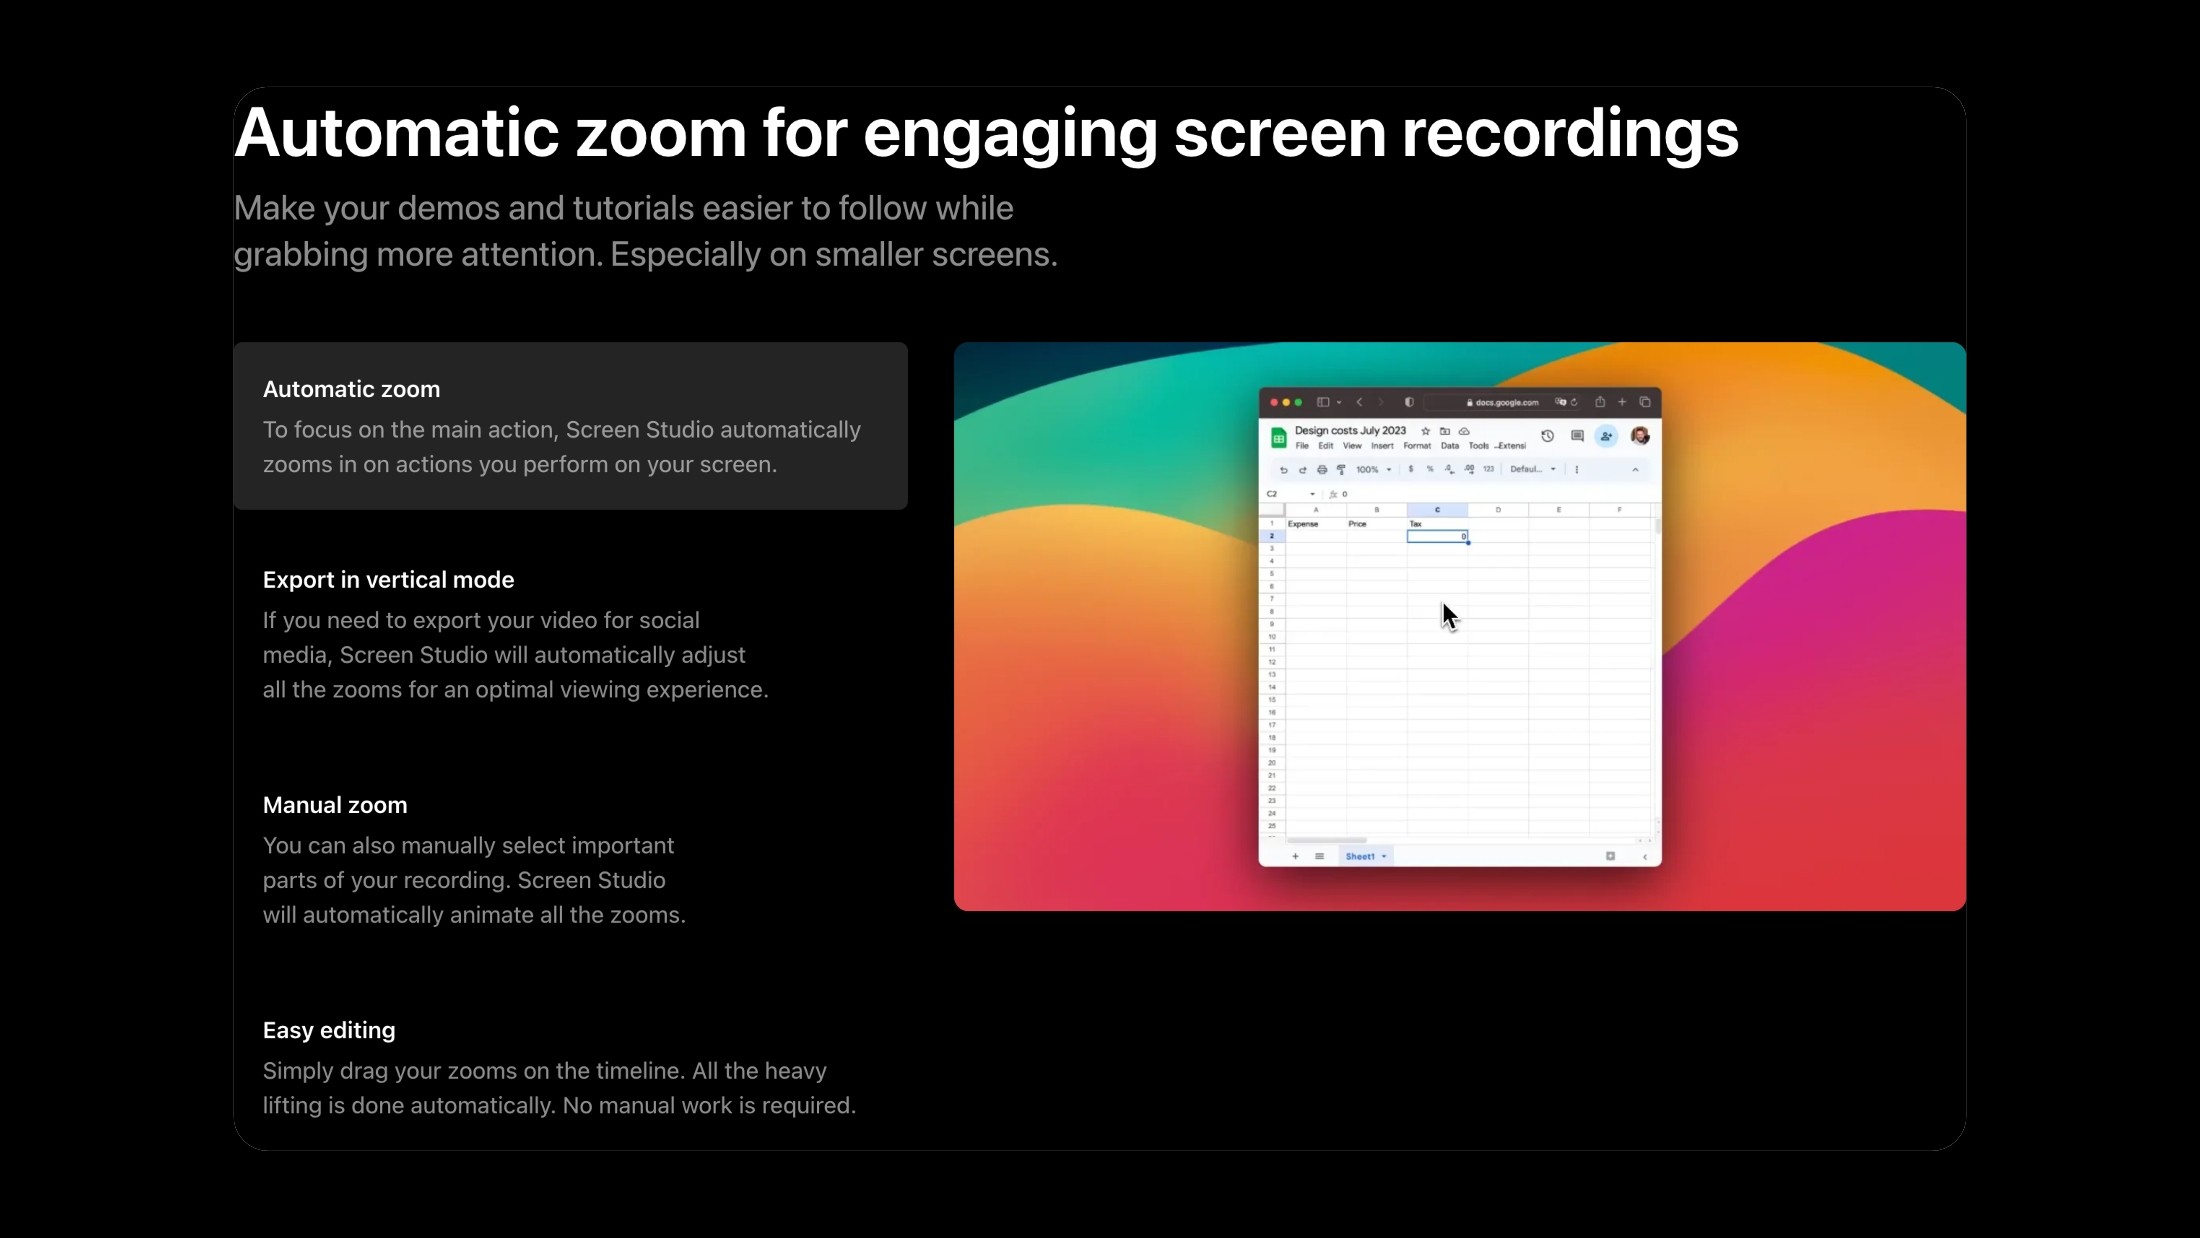Open the three-dot more toolbar options
Viewport: 2200px width, 1238px height.
click(1577, 469)
